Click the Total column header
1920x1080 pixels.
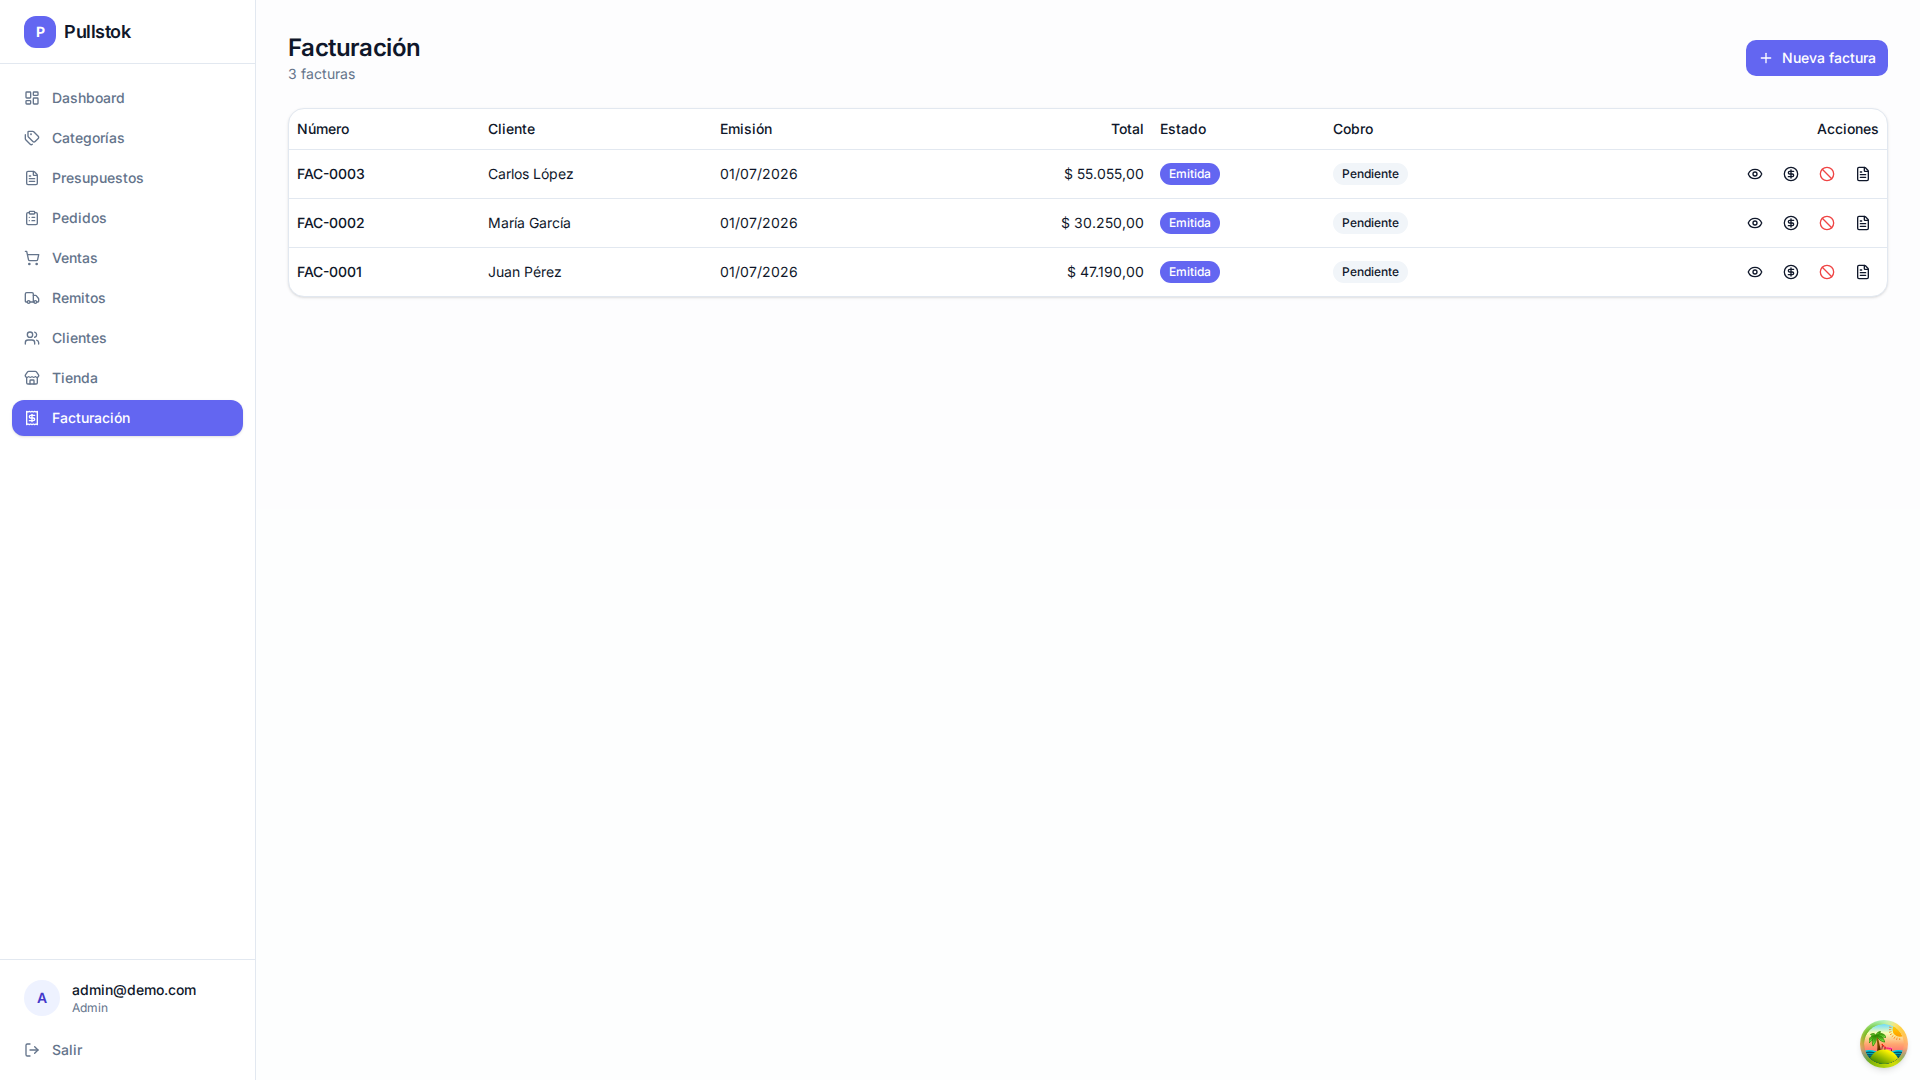coord(1127,129)
